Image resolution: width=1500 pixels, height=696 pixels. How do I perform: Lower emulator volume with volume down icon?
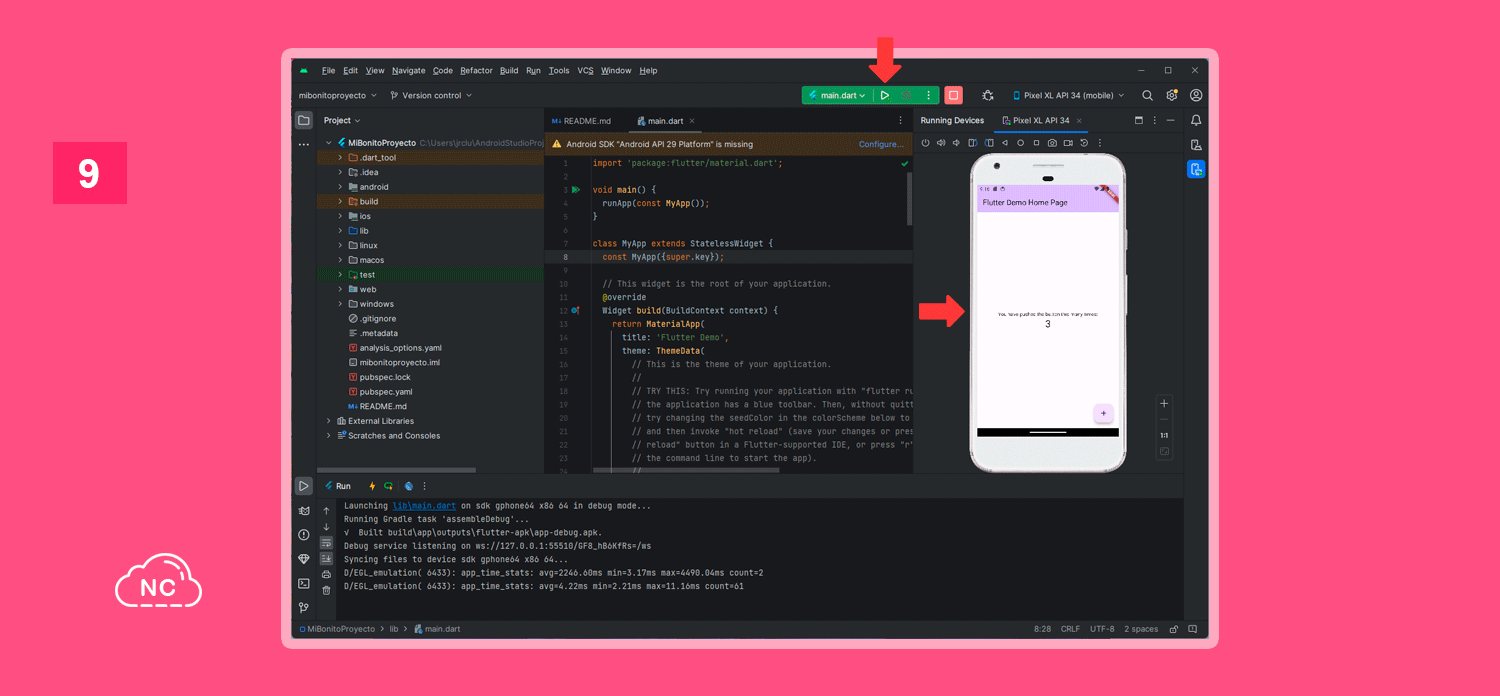(x=957, y=143)
